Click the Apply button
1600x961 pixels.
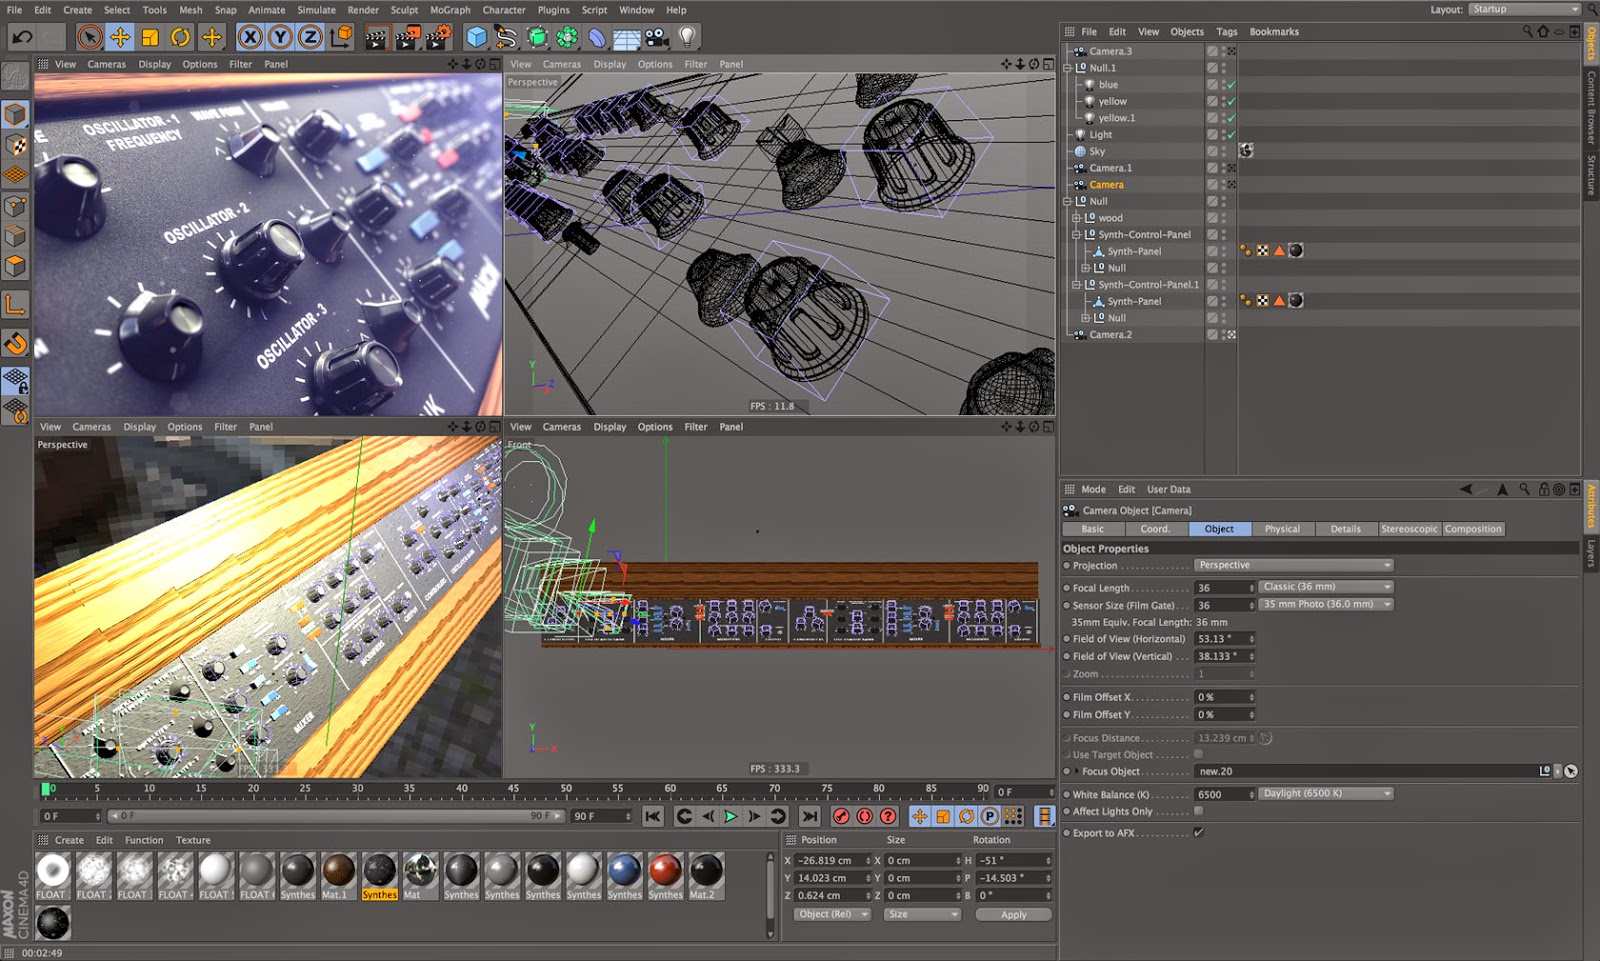1013,915
